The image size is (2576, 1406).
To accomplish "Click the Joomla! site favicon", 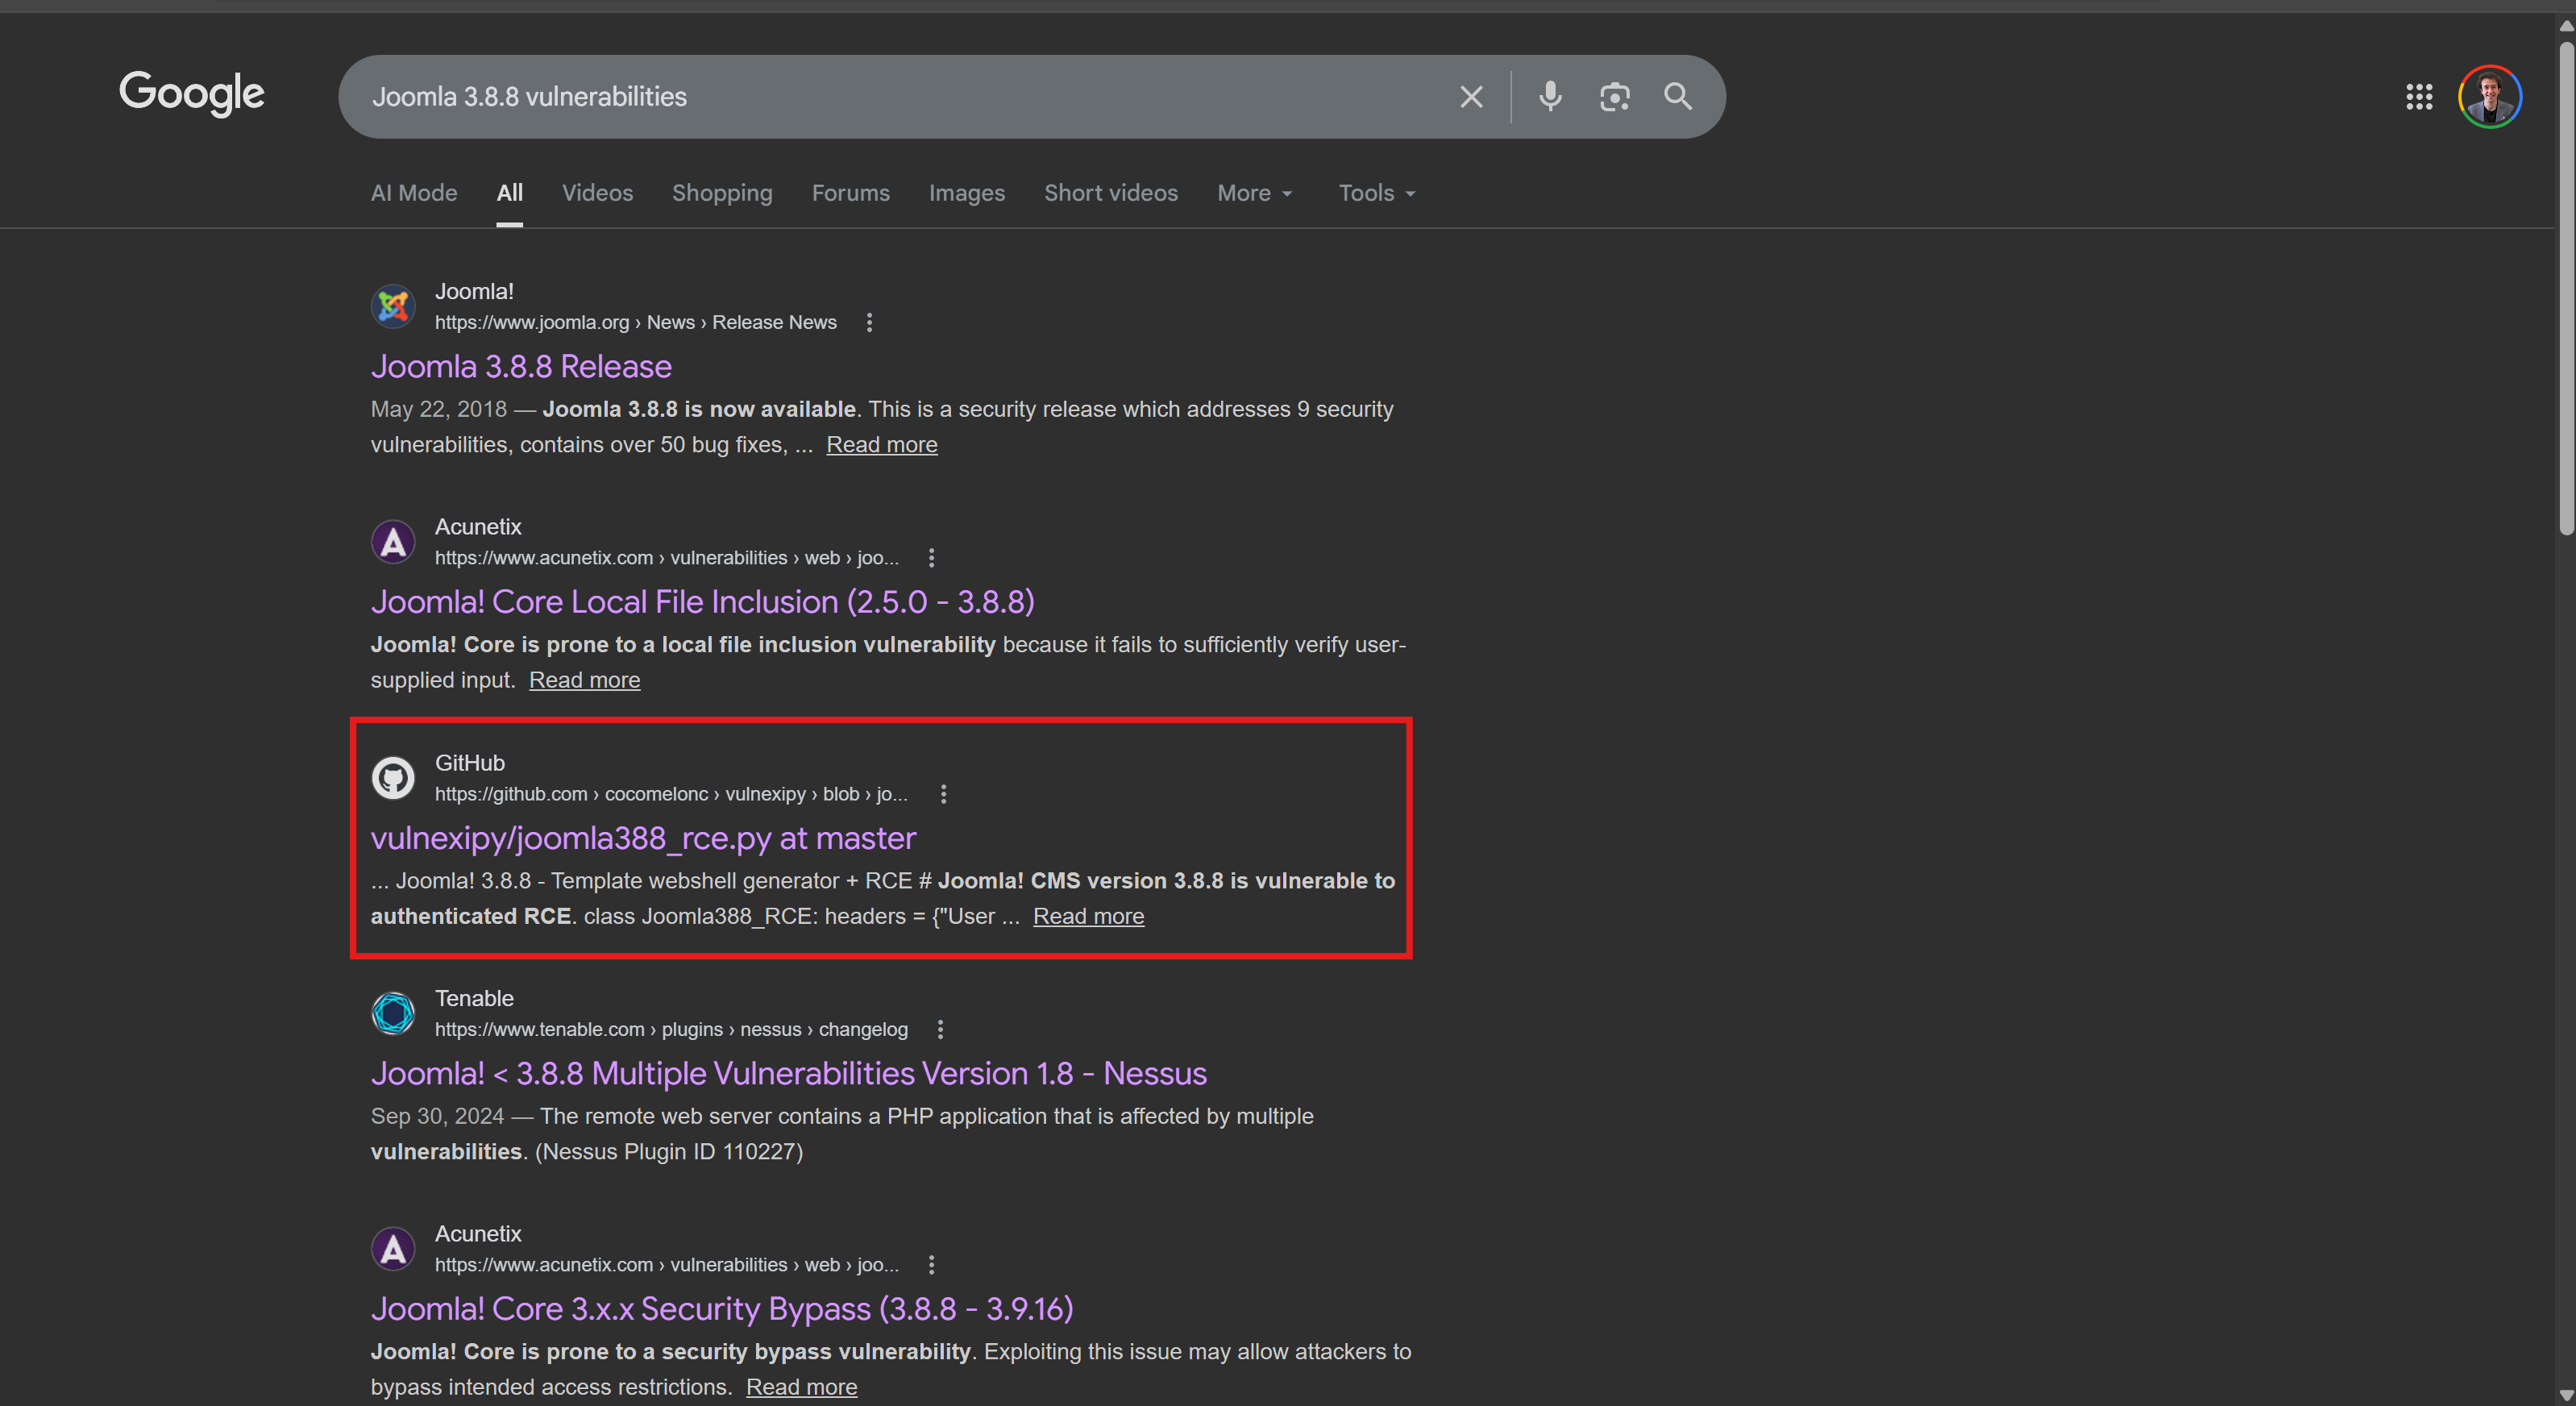I will point(393,306).
